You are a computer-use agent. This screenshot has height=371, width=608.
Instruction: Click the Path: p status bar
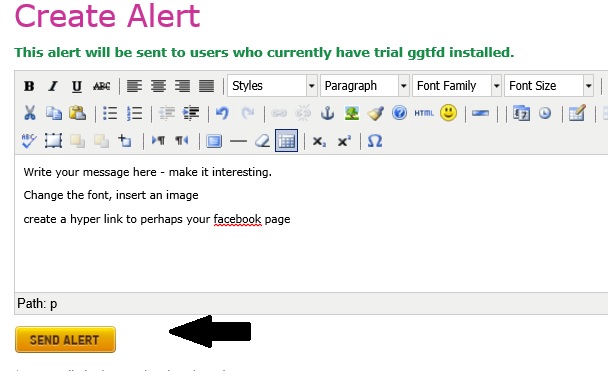pyautogui.click(x=311, y=304)
